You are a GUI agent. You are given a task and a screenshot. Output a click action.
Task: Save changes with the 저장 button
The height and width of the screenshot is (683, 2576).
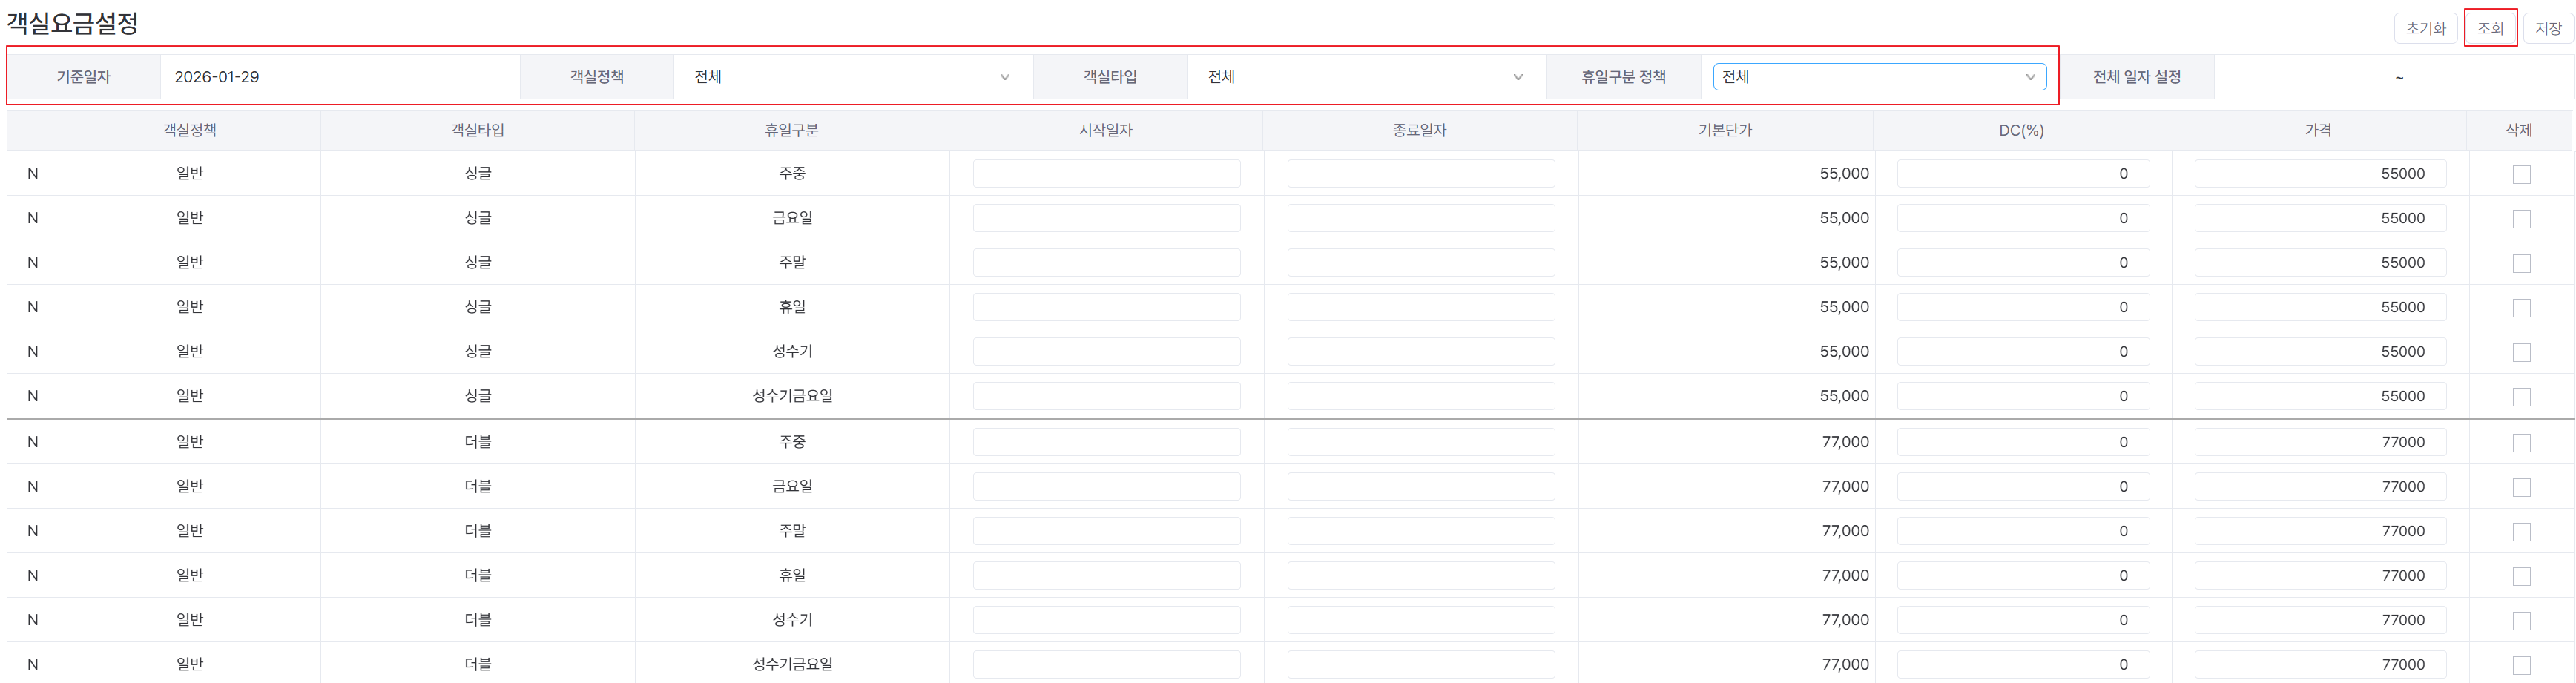[x=2548, y=28]
